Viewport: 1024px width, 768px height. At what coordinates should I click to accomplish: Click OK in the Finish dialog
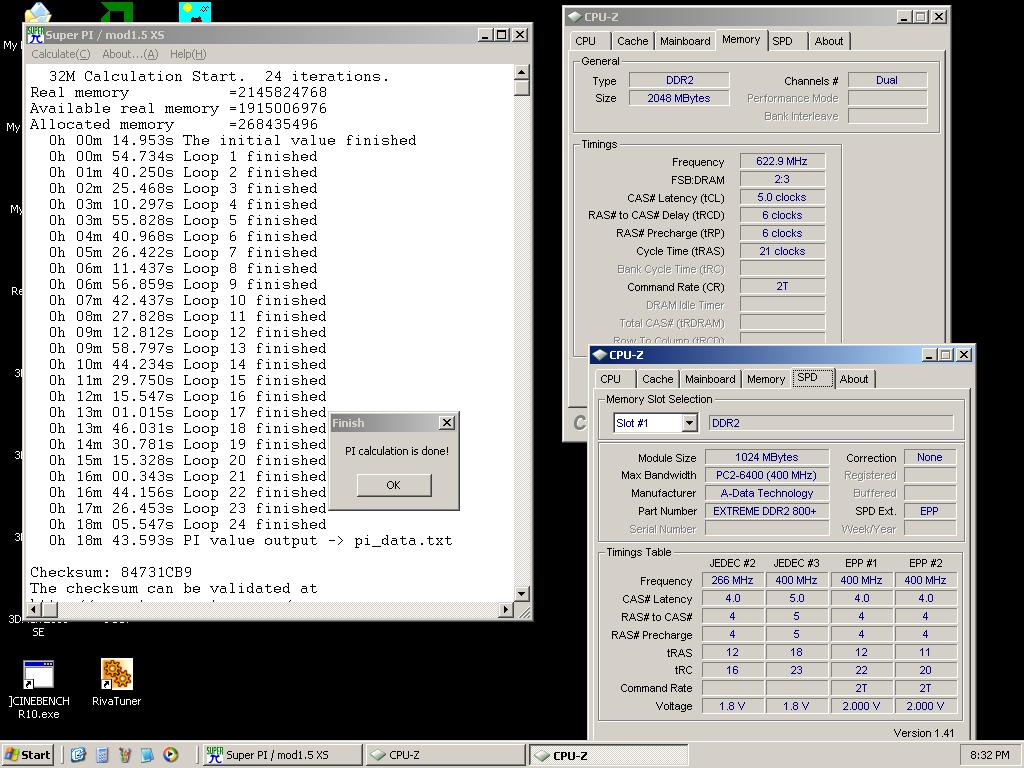tap(394, 485)
